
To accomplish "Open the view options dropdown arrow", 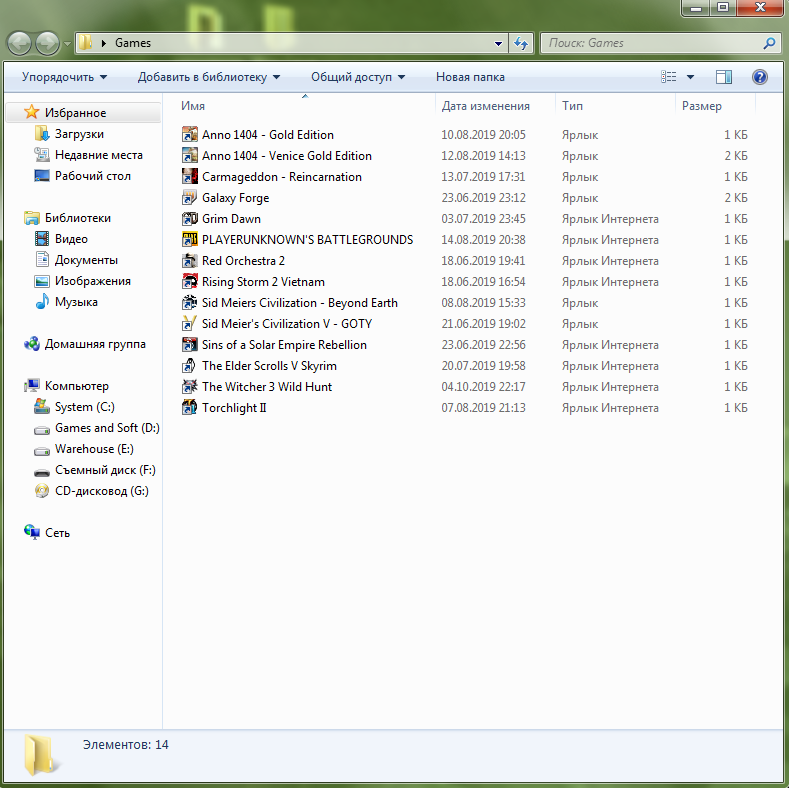I will click(x=690, y=77).
